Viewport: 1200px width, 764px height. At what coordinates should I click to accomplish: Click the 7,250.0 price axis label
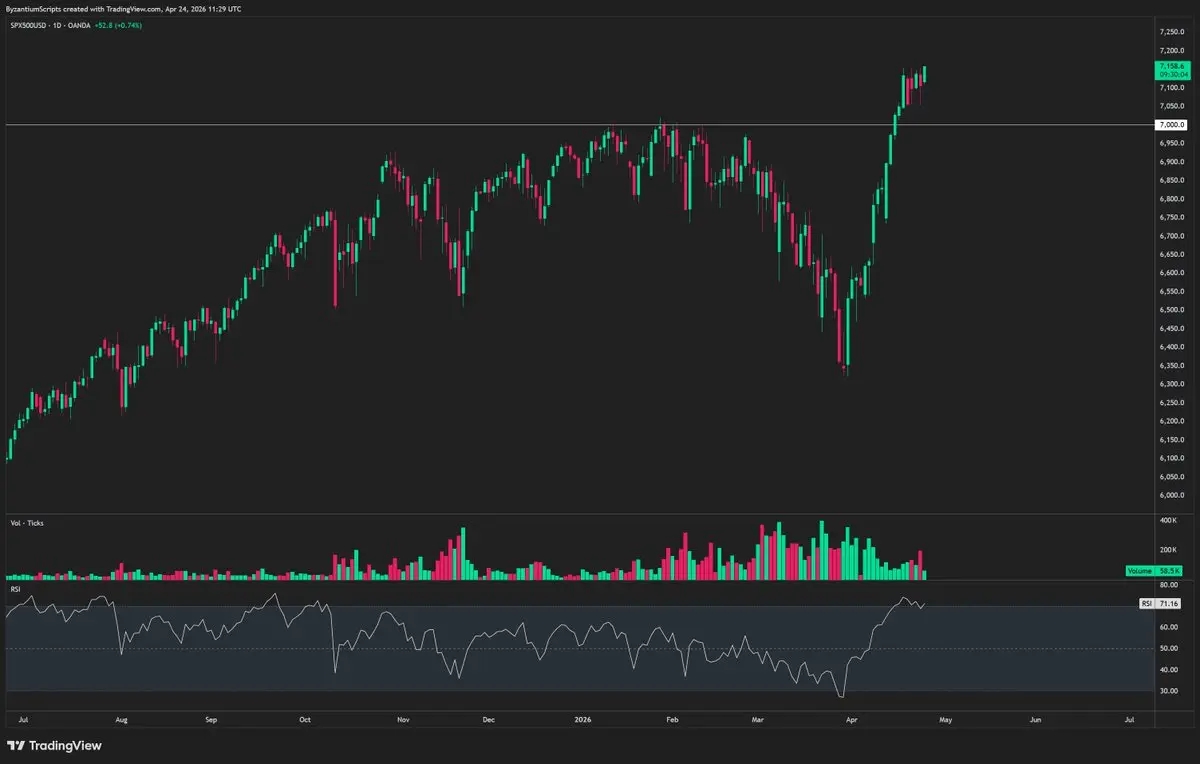(1172, 31)
